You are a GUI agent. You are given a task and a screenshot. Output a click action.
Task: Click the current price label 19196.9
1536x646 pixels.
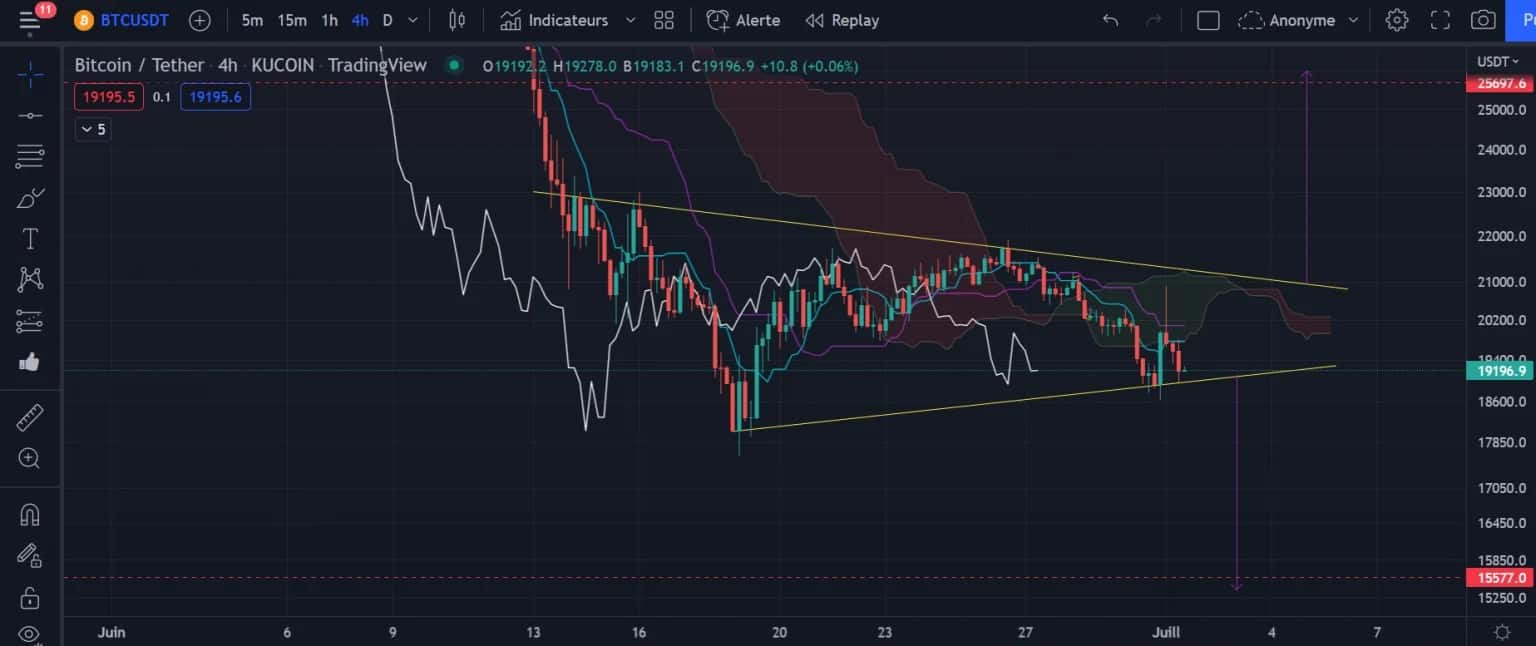(1499, 371)
